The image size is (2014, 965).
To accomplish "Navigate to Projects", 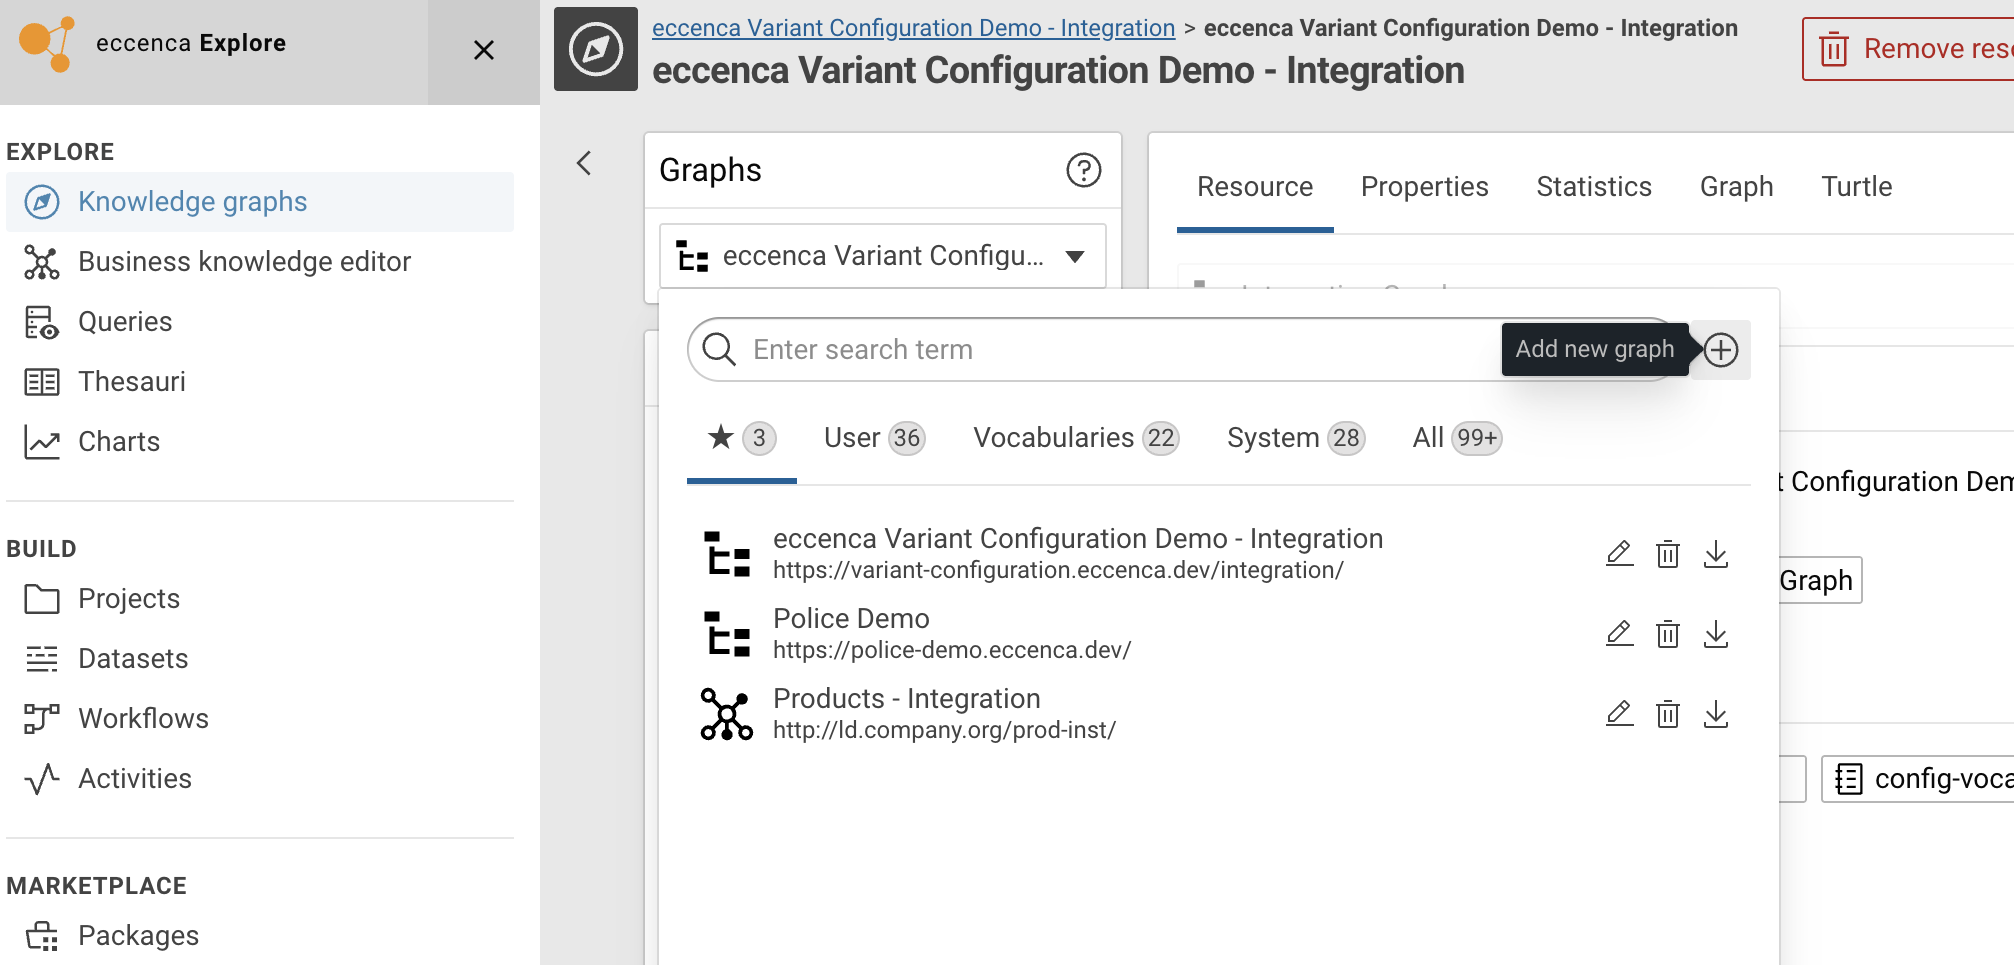I will [x=260, y=599].
